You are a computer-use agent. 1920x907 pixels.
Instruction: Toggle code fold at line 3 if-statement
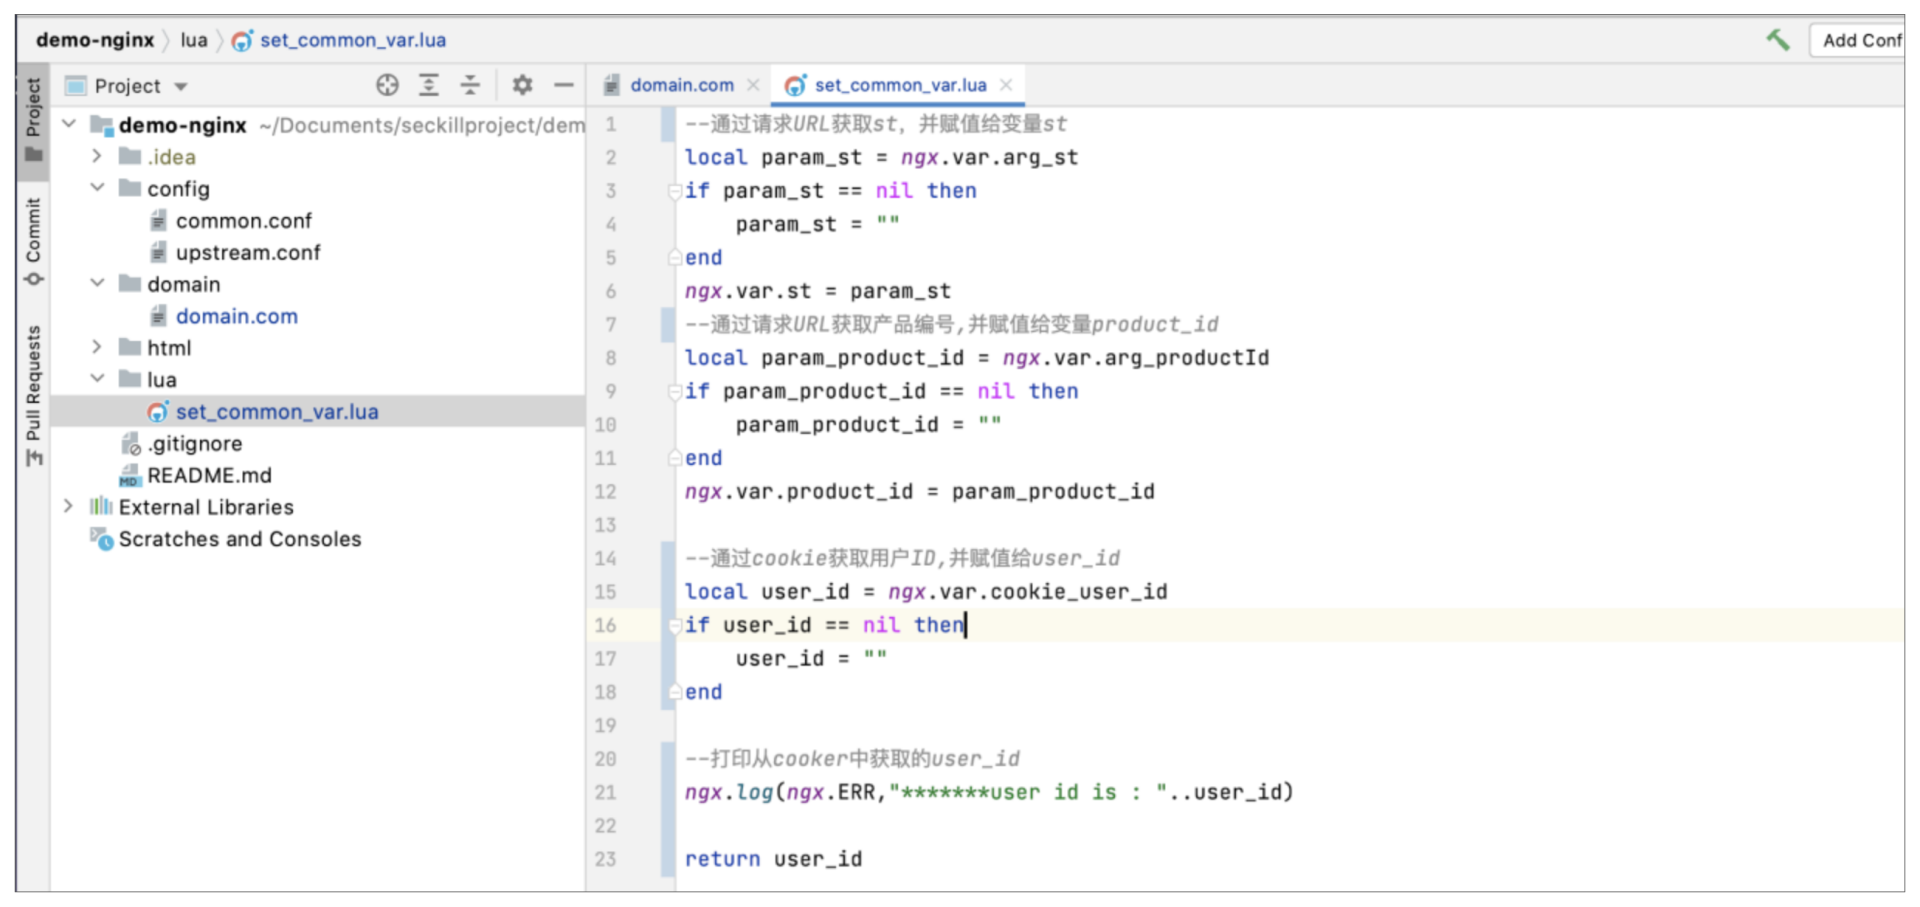click(674, 191)
